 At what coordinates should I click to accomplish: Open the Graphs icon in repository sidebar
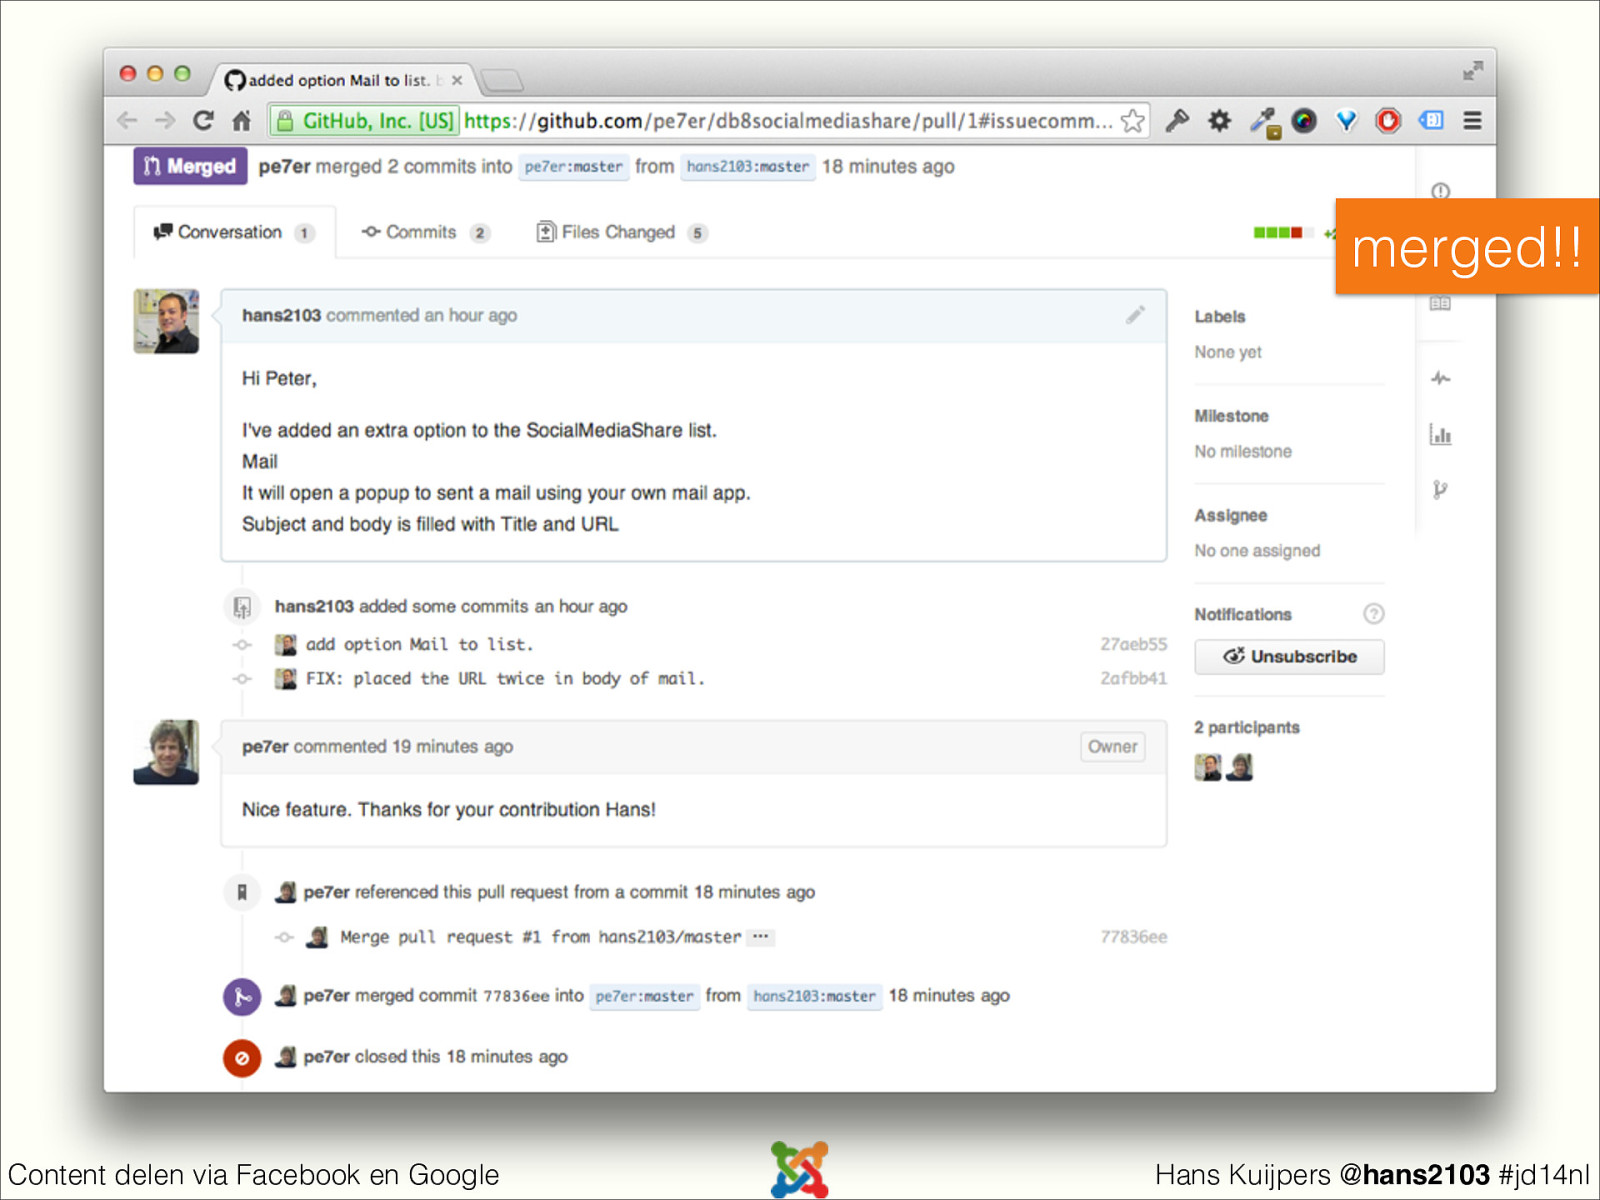tap(1440, 434)
